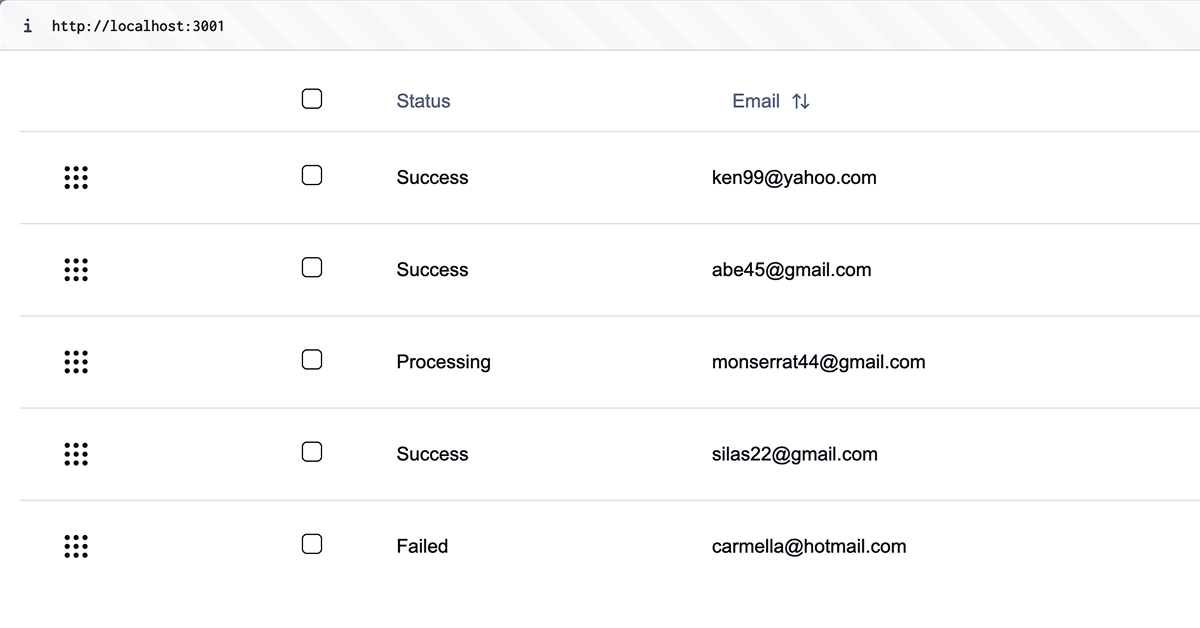This screenshot has width=1200, height=628.
Task: Click the drag handle for carmella@hotmail.com row
Action: tap(76, 546)
